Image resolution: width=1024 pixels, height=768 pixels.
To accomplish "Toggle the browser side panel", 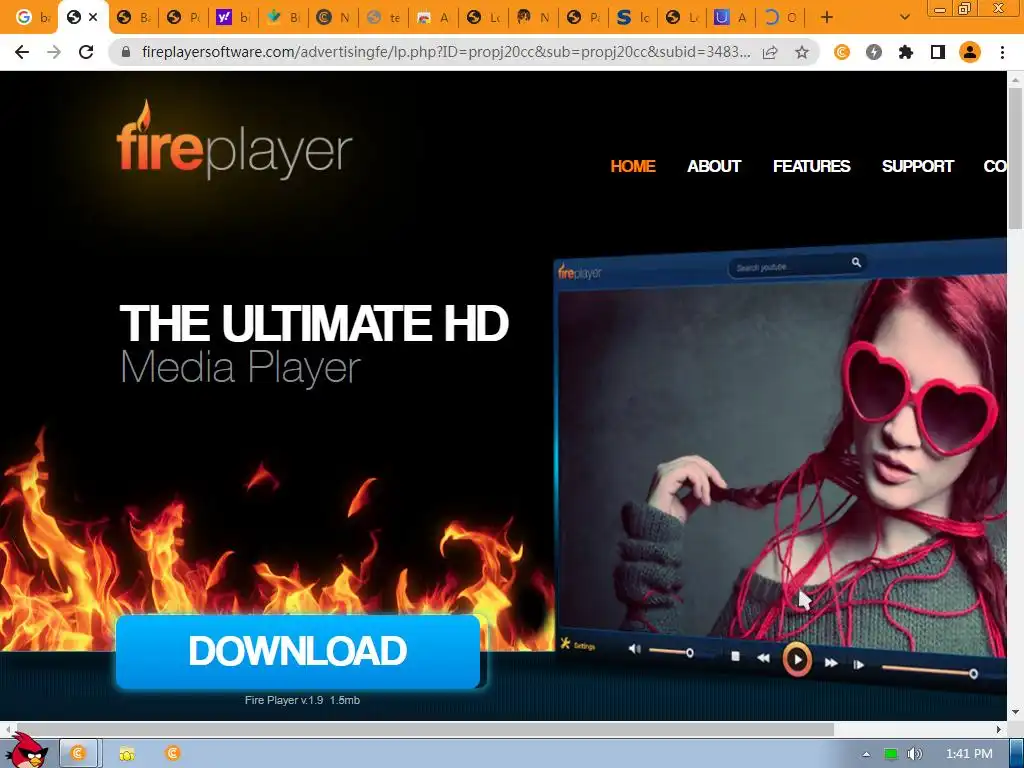I will pyautogui.click(x=938, y=52).
